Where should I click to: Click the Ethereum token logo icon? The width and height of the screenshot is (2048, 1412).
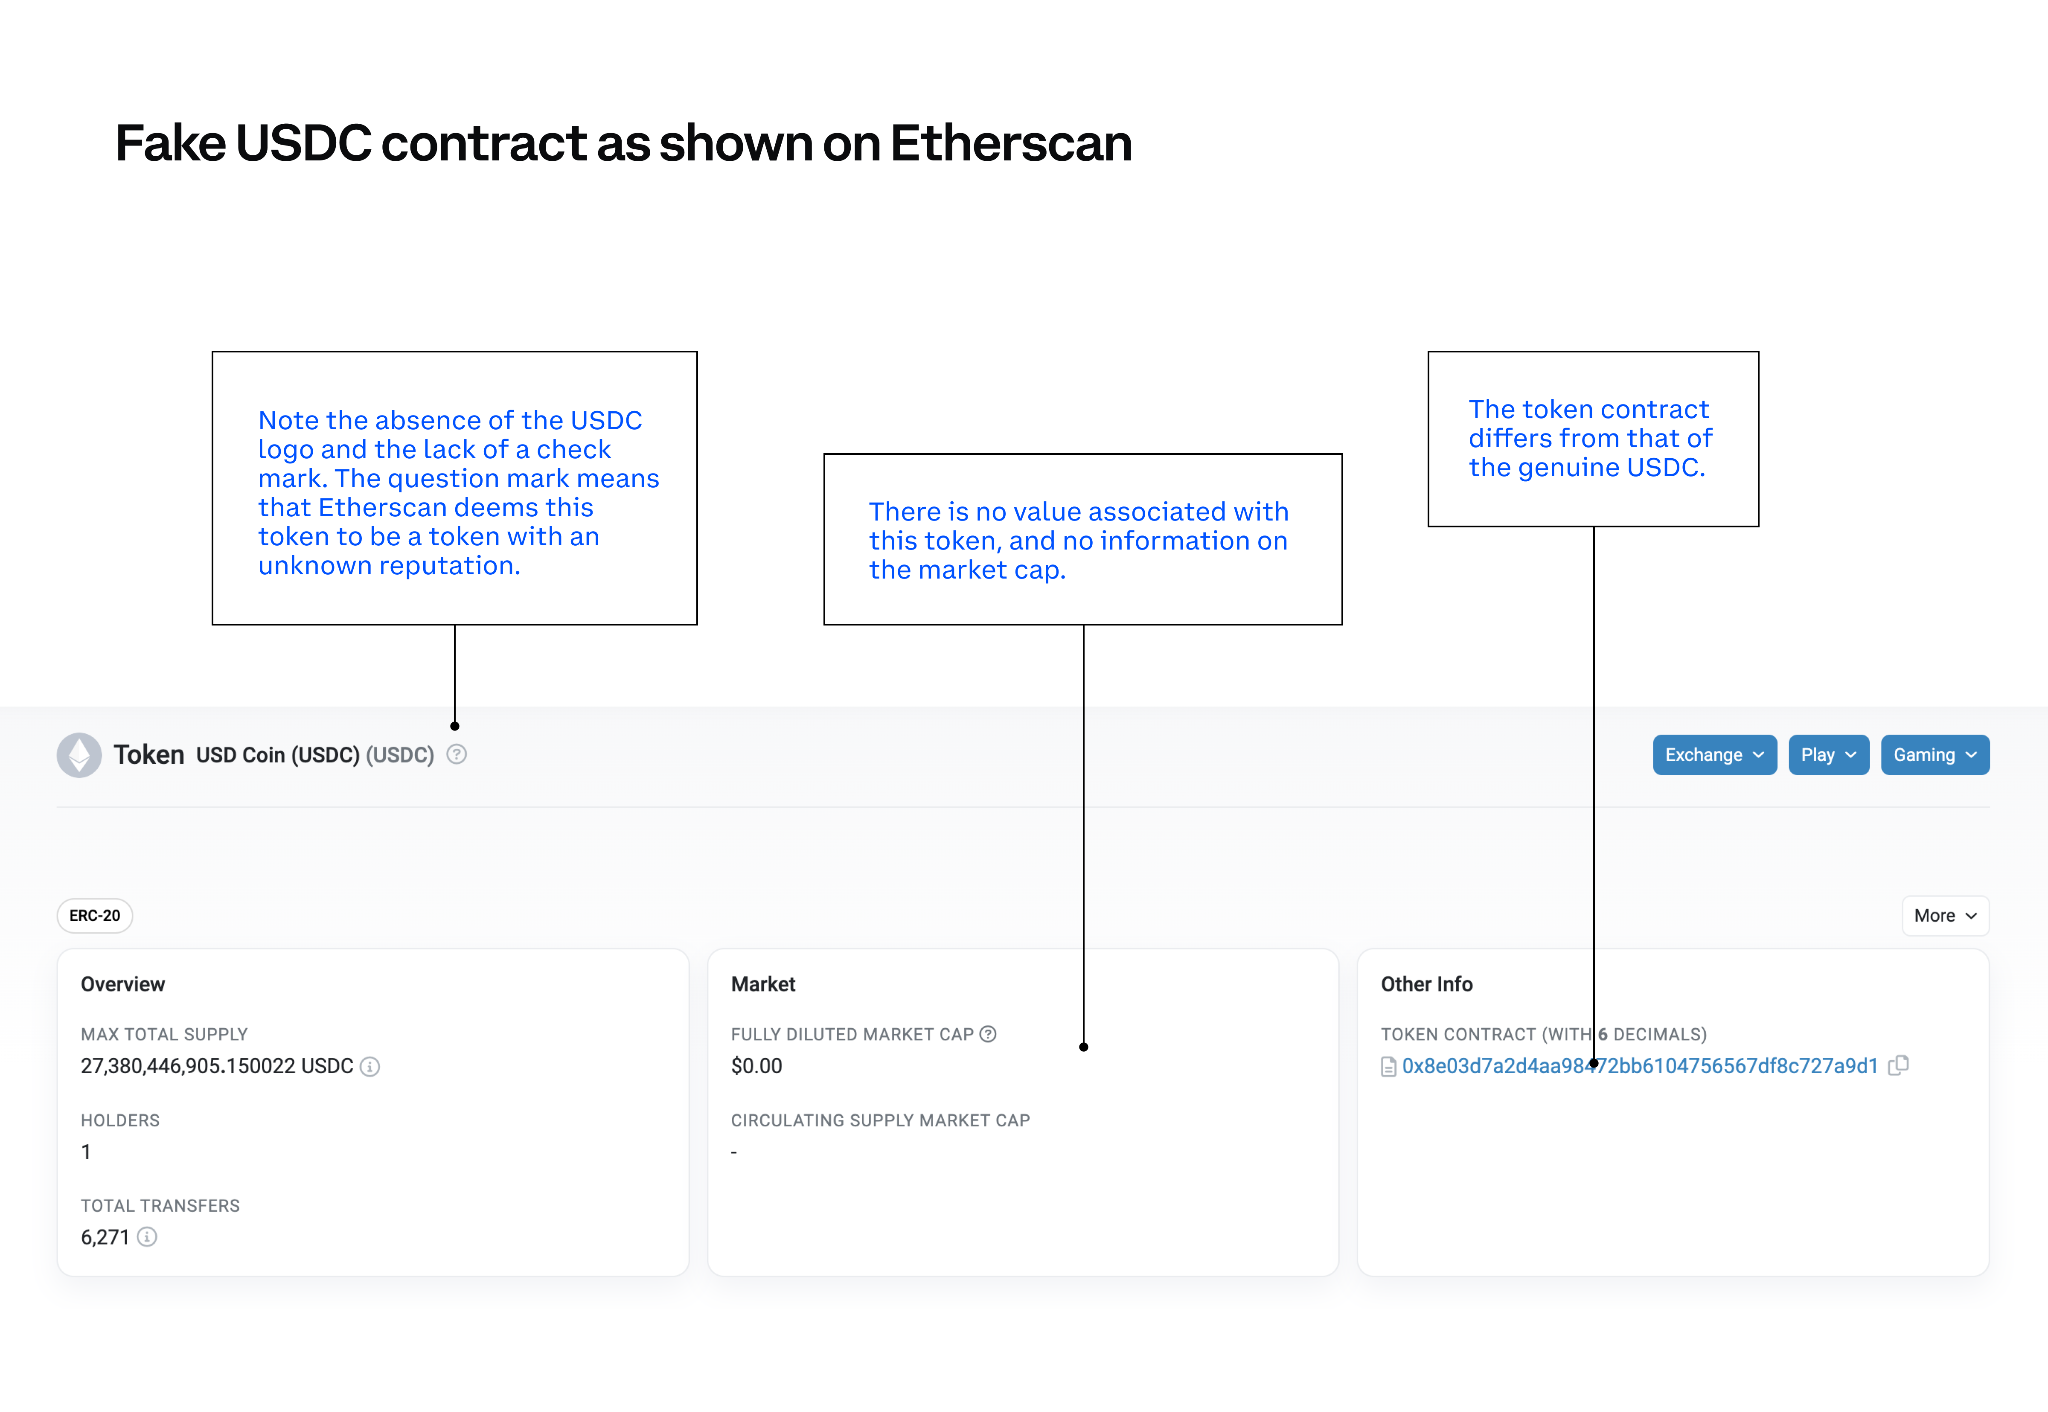pyautogui.click(x=80, y=755)
